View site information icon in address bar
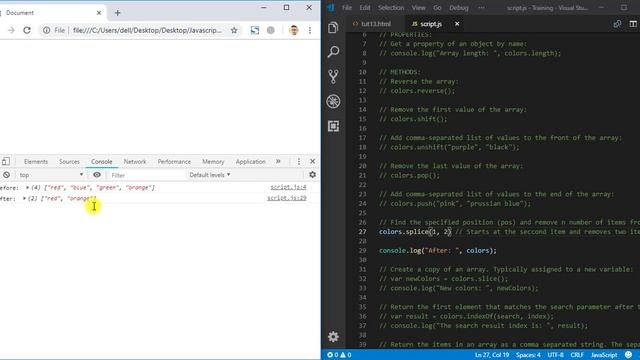The image size is (640, 360). coord(47,30)
